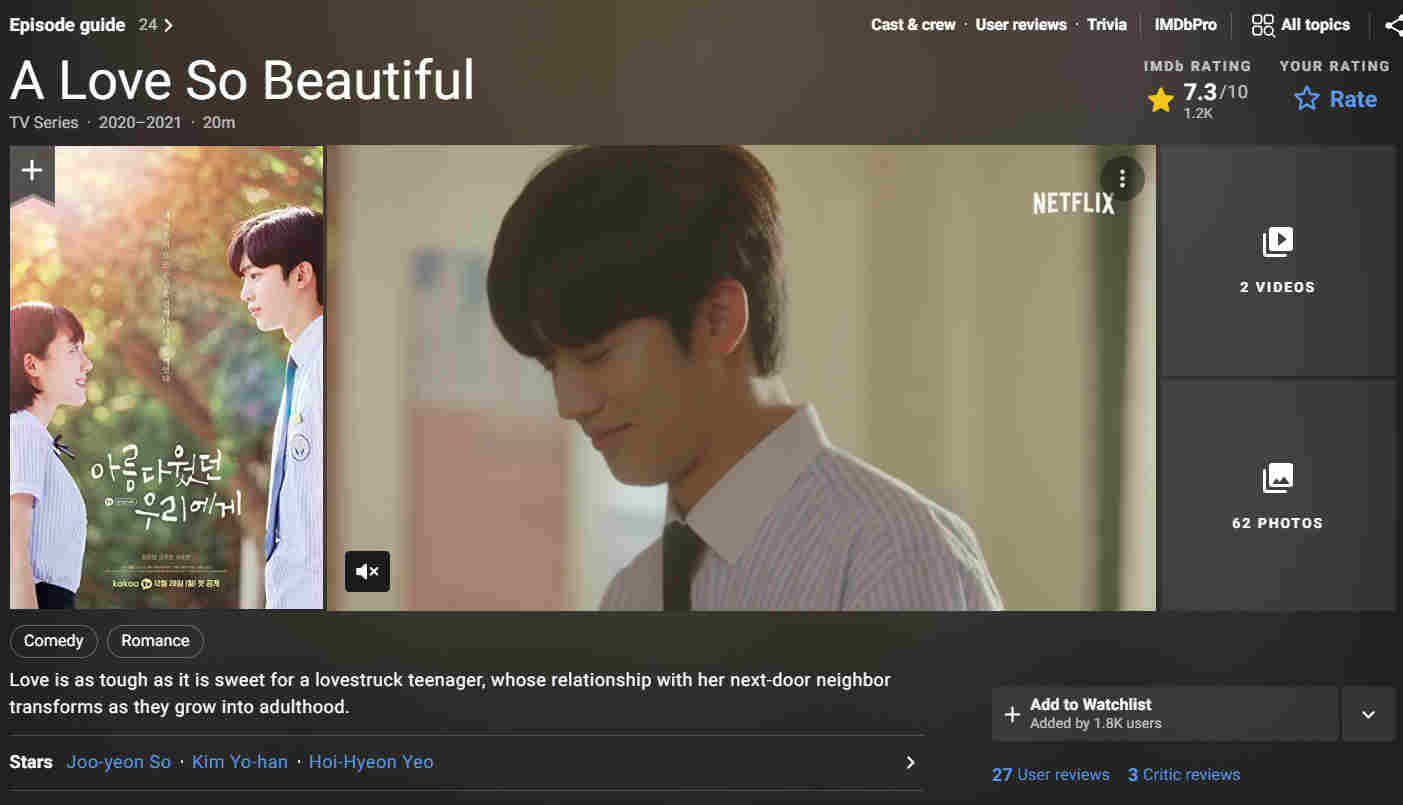Click the Add to Watchlist plus icon

1012,714
